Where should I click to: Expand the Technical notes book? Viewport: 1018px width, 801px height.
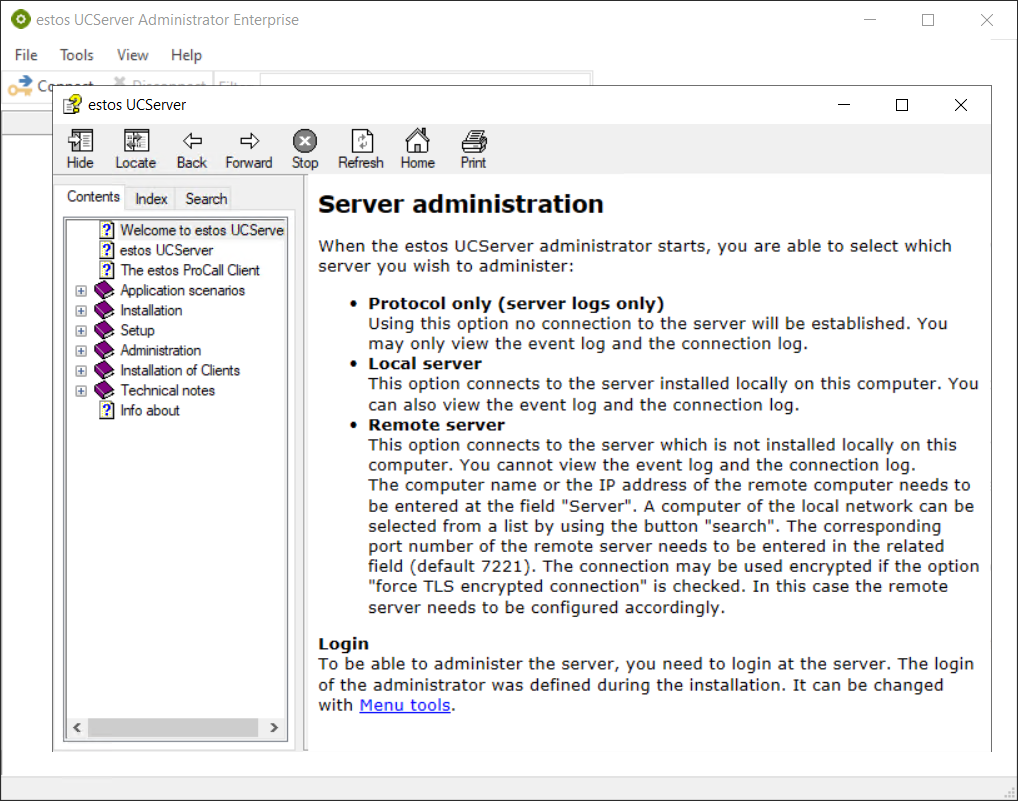click(81, 391)
